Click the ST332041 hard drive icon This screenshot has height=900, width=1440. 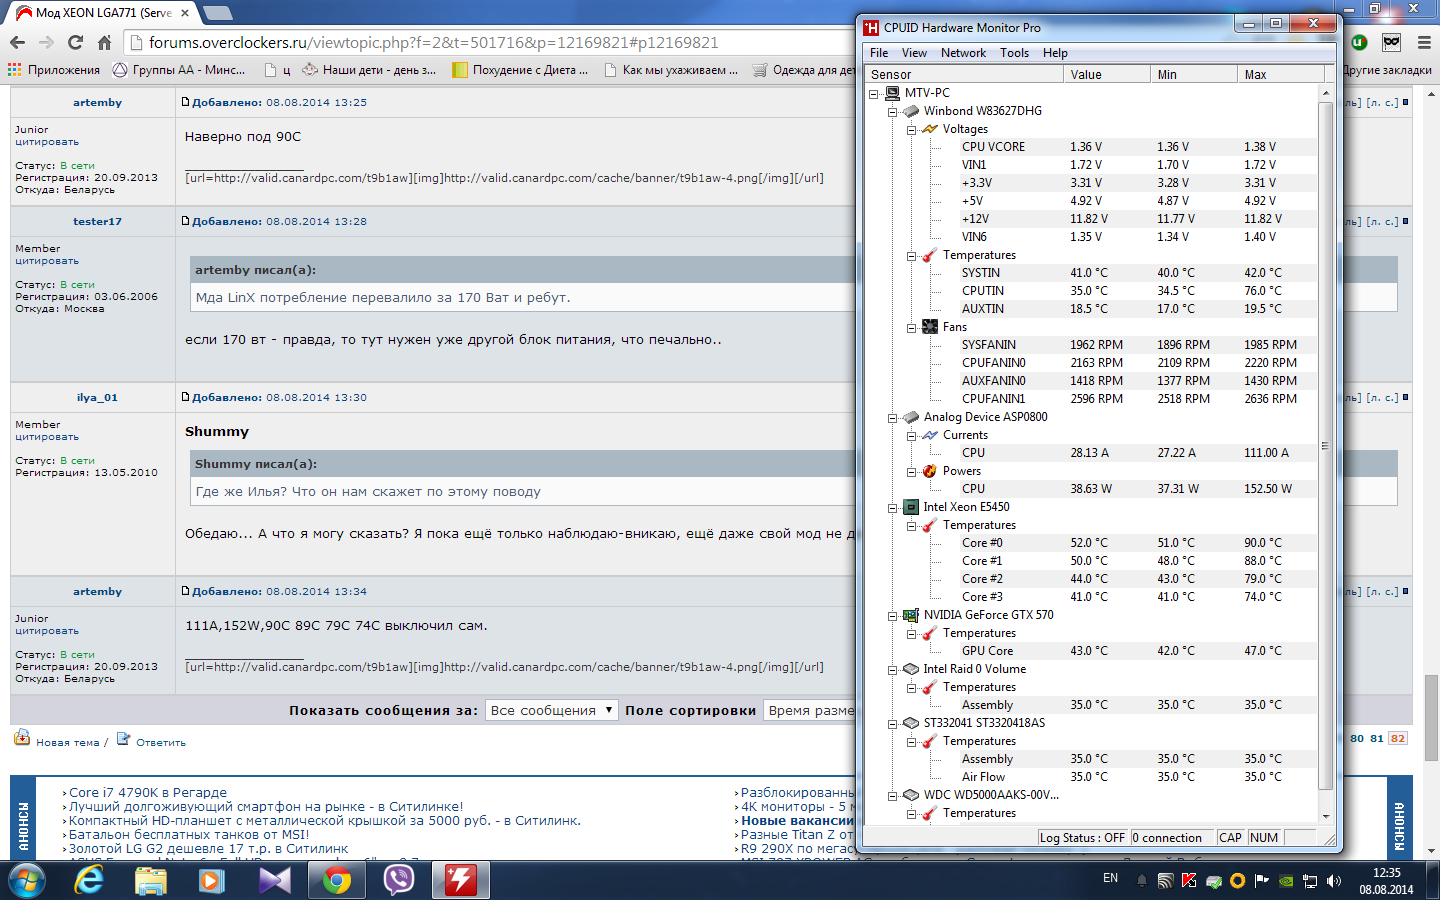911,723
